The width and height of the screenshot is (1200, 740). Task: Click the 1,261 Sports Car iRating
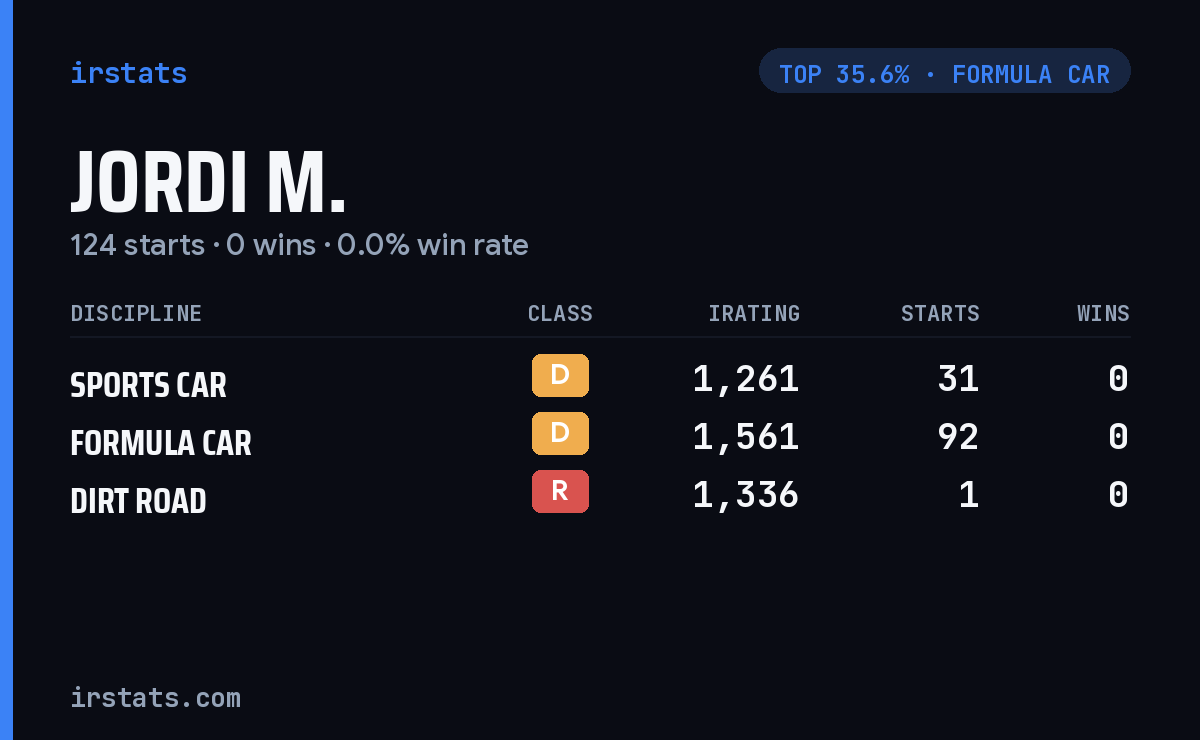746,379
